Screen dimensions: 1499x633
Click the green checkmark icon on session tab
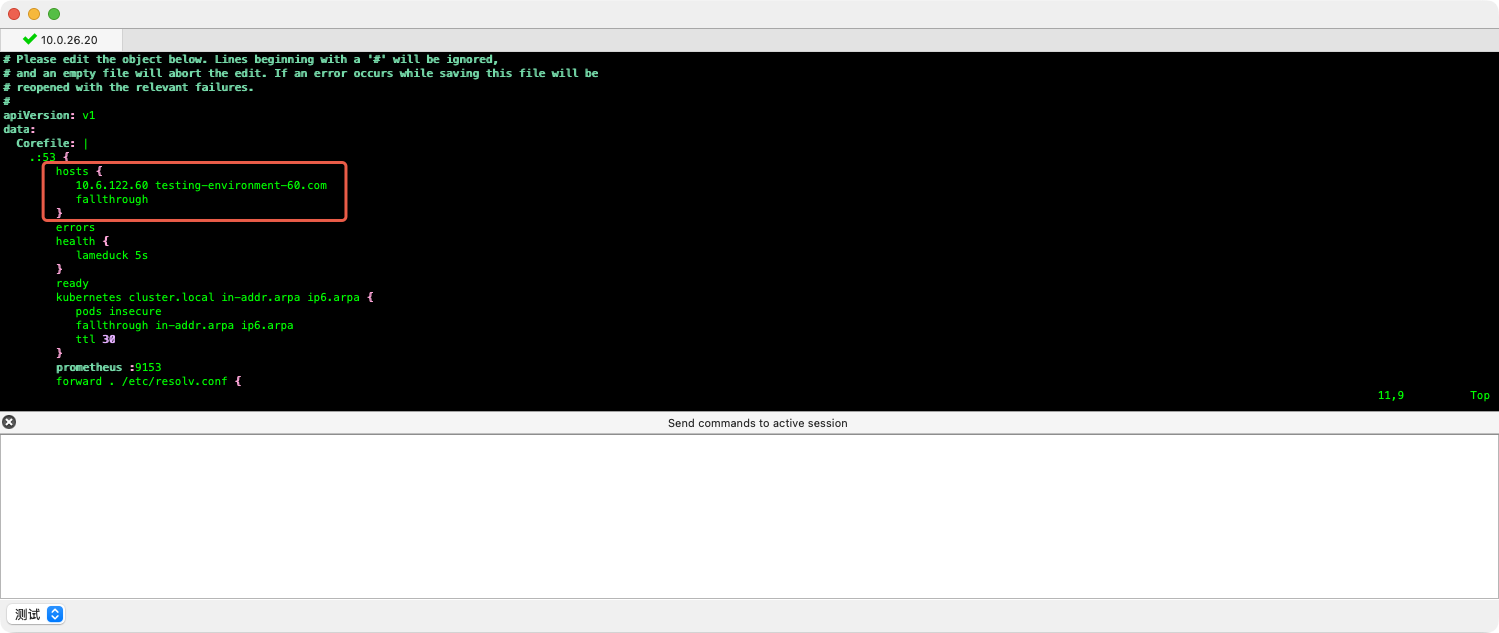pyautogui.click(x=30, y=39)
